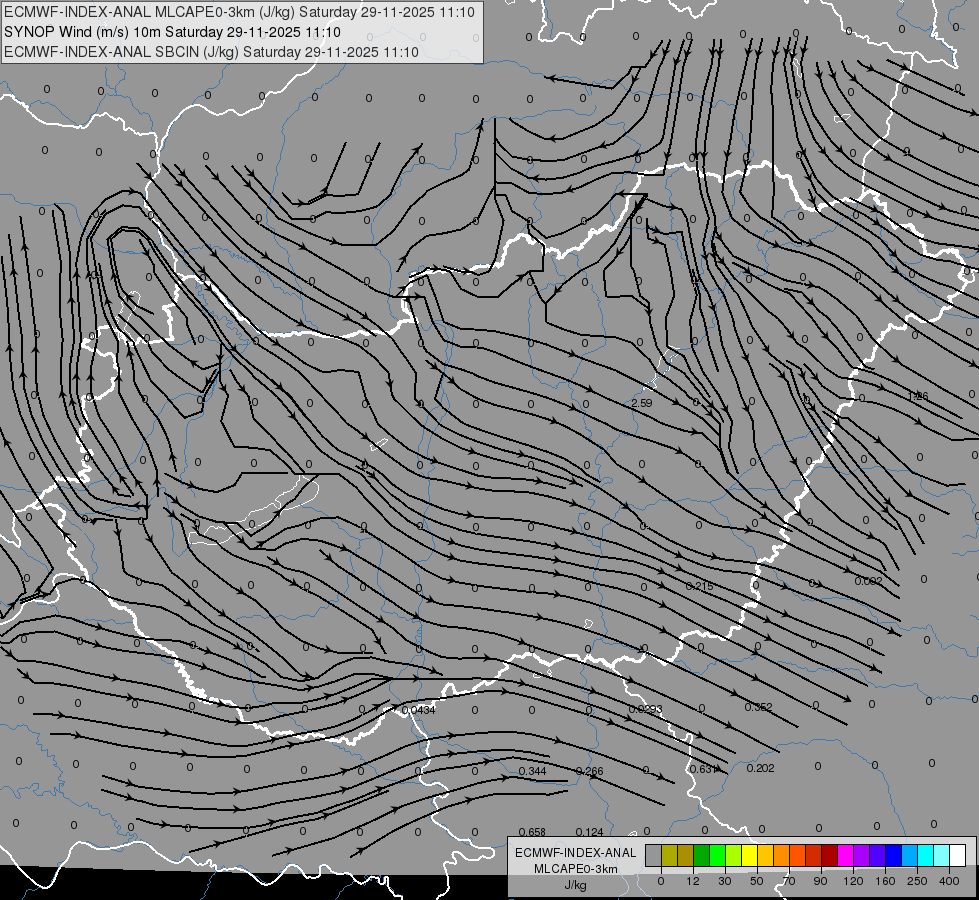This screenshot has height=900, width=979.
Task: Click the map value '0.344'
Action: [533, 771]
